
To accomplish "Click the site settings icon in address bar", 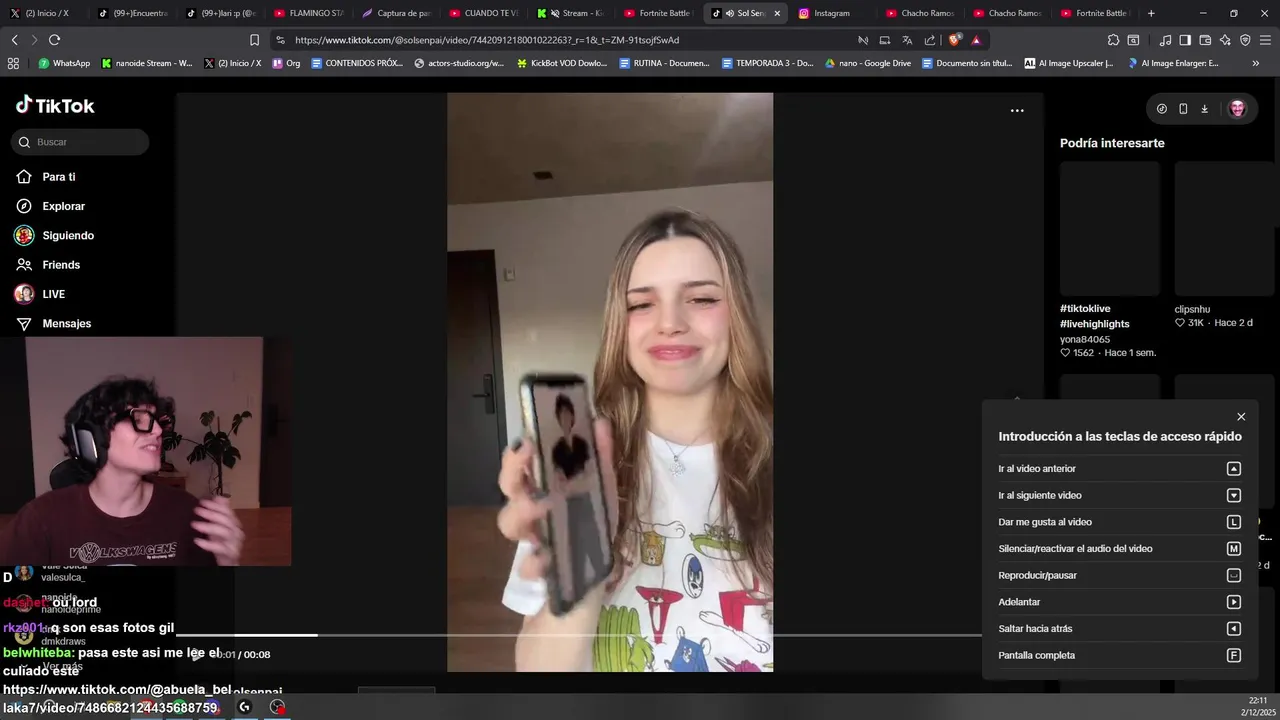I will pos(280,40).
